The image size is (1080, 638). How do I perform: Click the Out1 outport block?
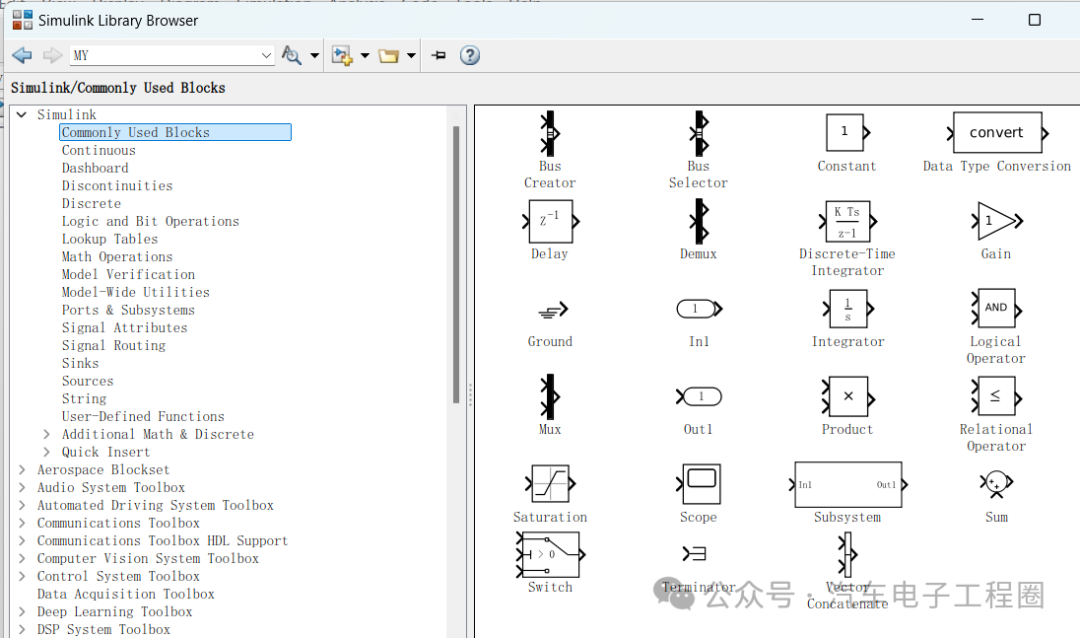[698, 396]
